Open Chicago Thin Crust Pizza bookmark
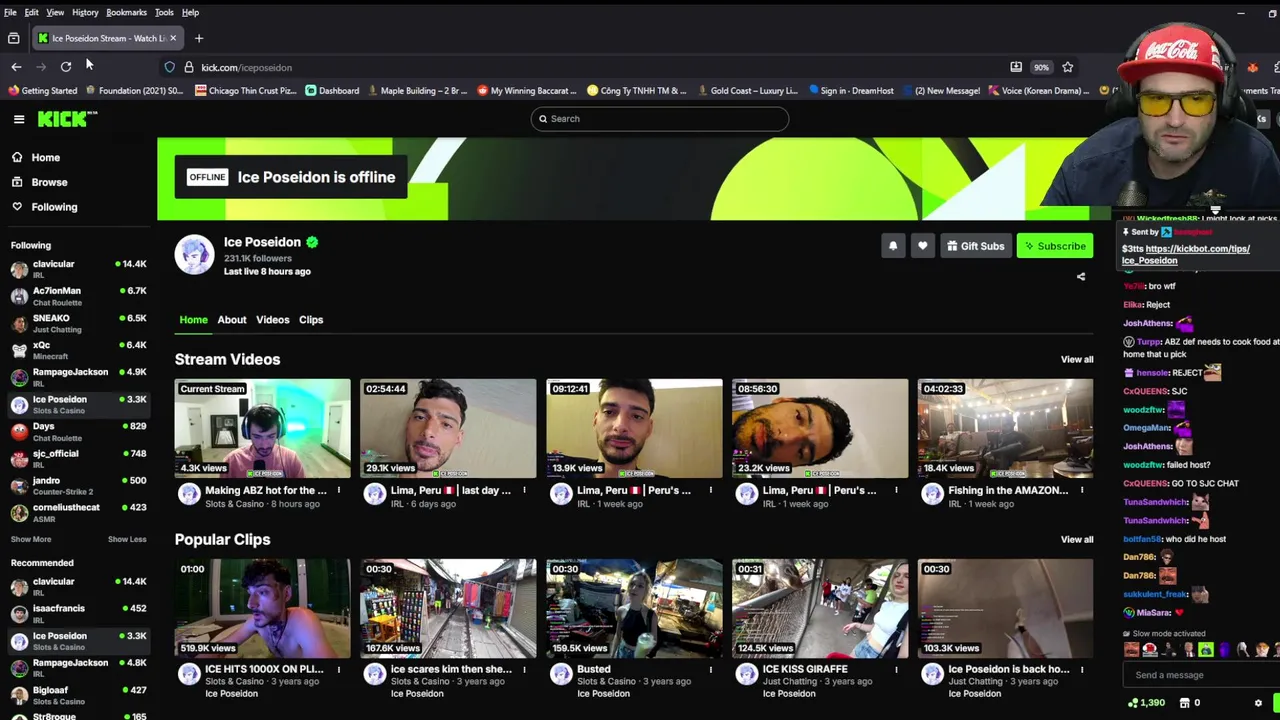Image resolution: width=1280 pixels, height=720 pixels. [x=246, y=90]
